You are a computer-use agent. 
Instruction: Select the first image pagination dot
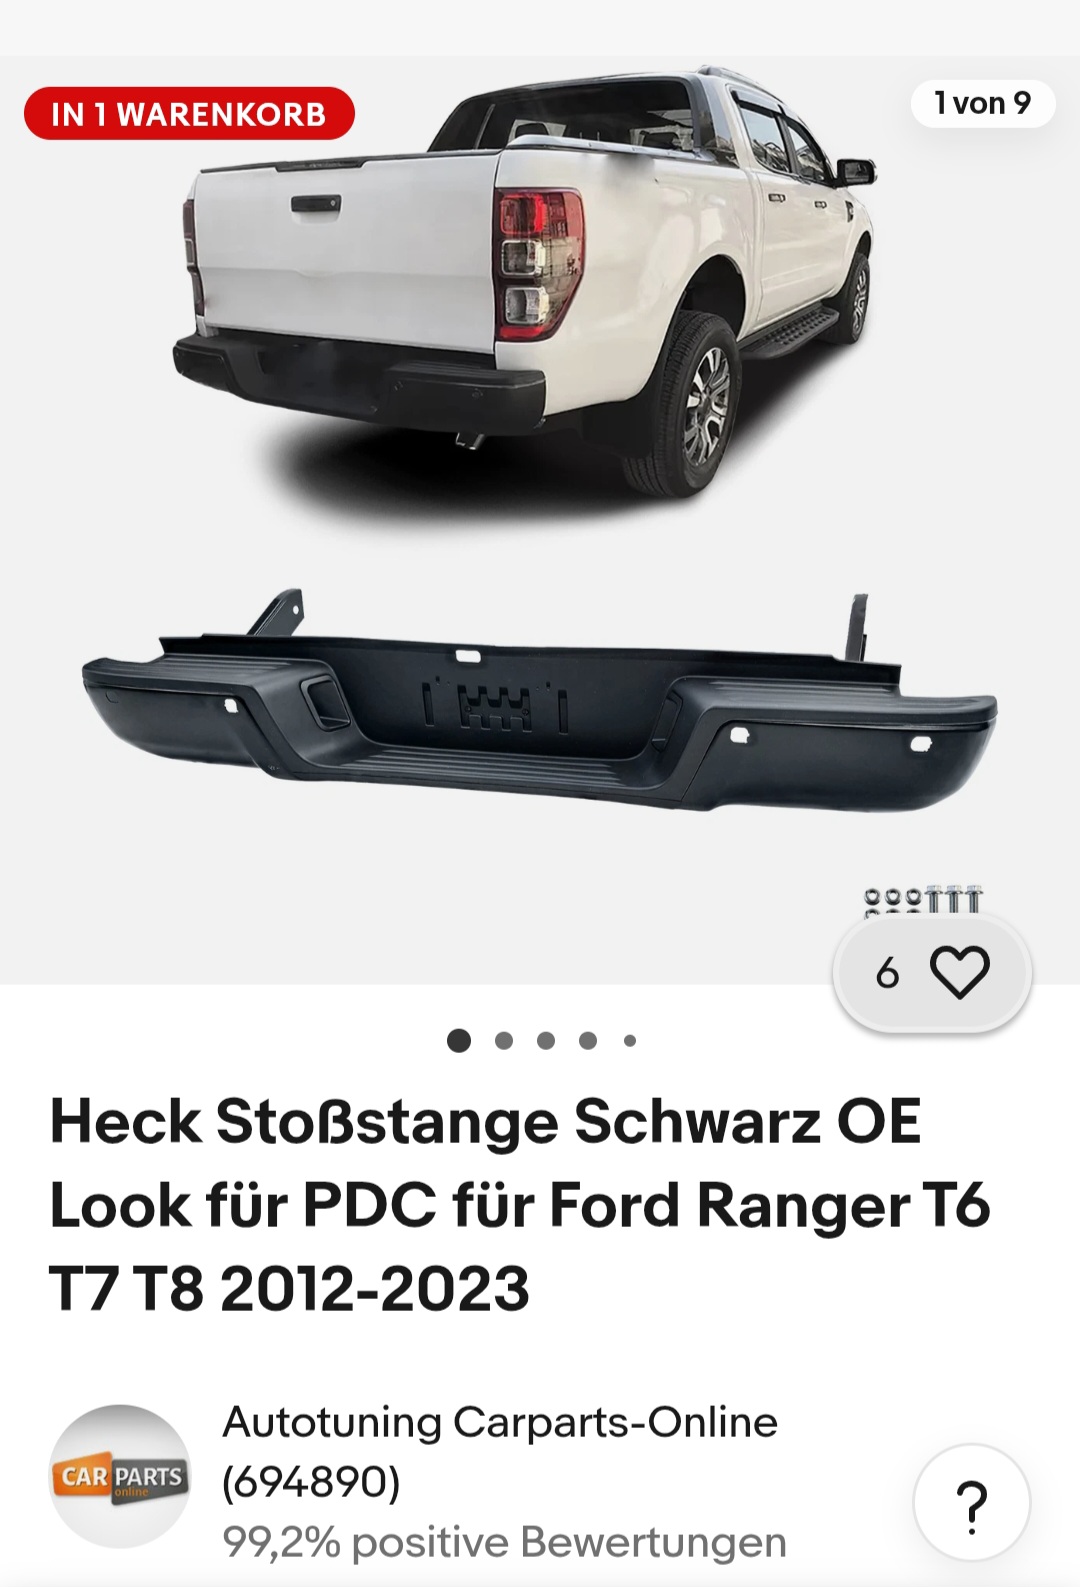[x=459, y=1041]
